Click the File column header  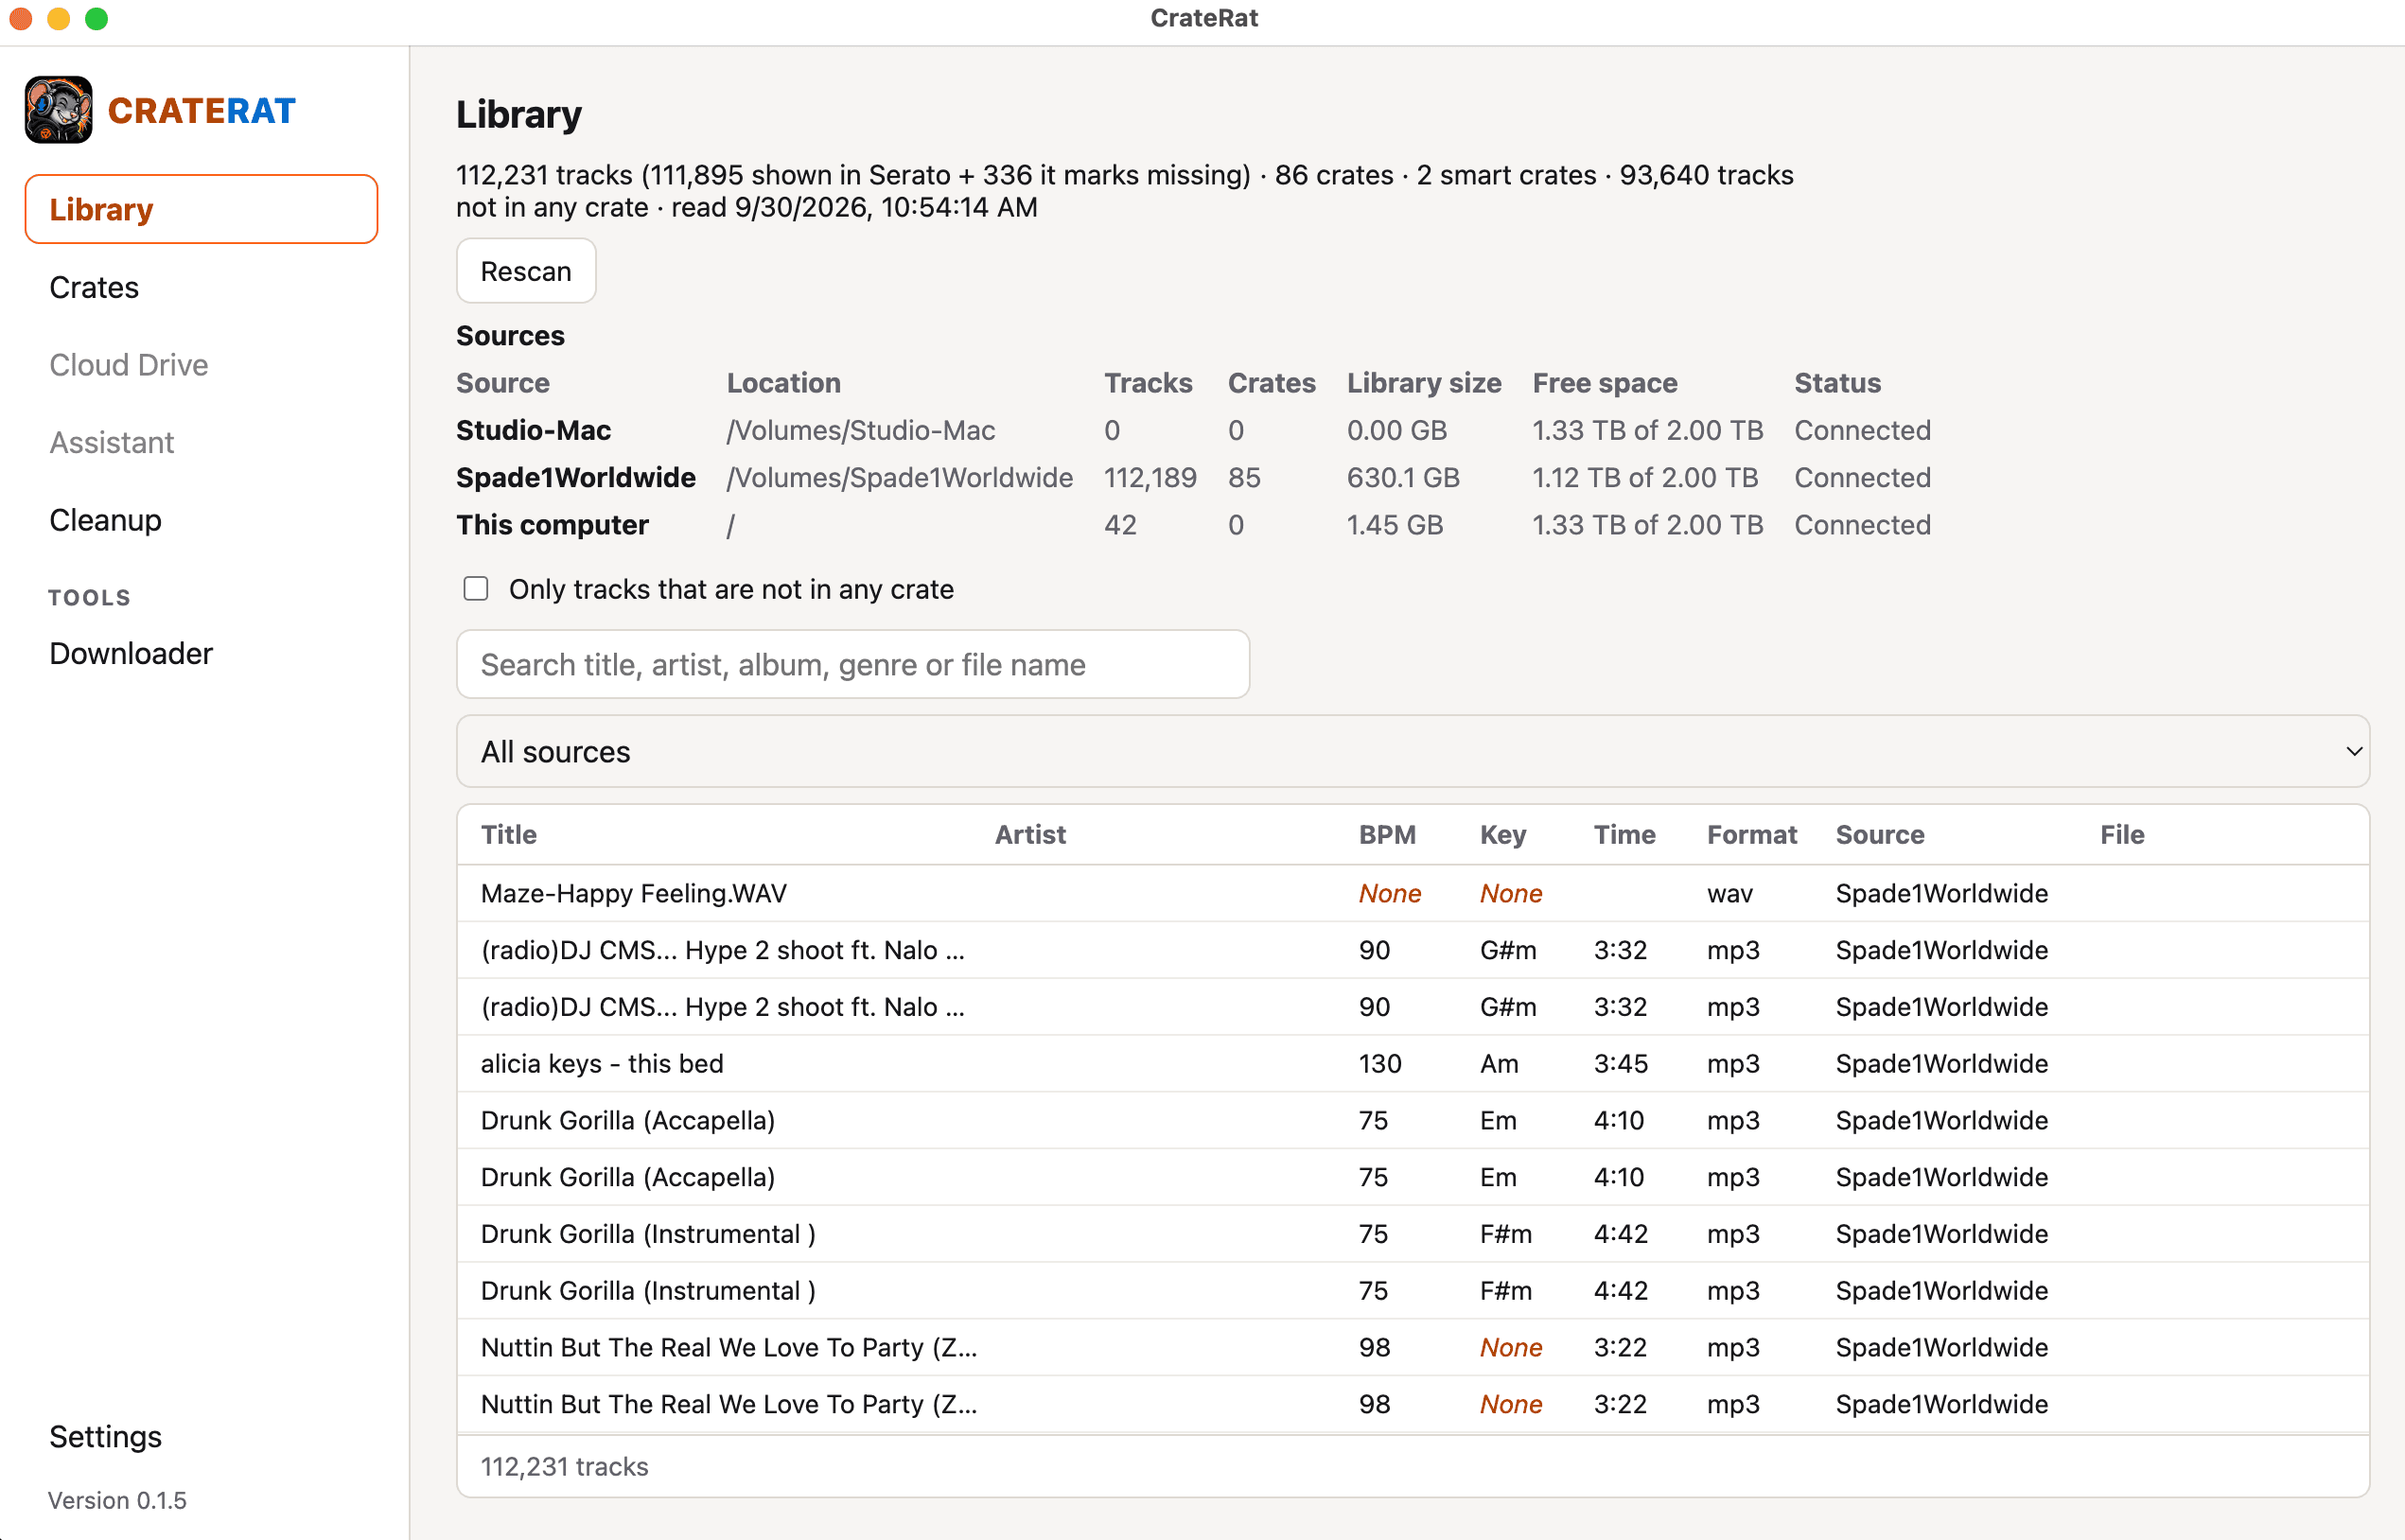[x=2122, y=834]
